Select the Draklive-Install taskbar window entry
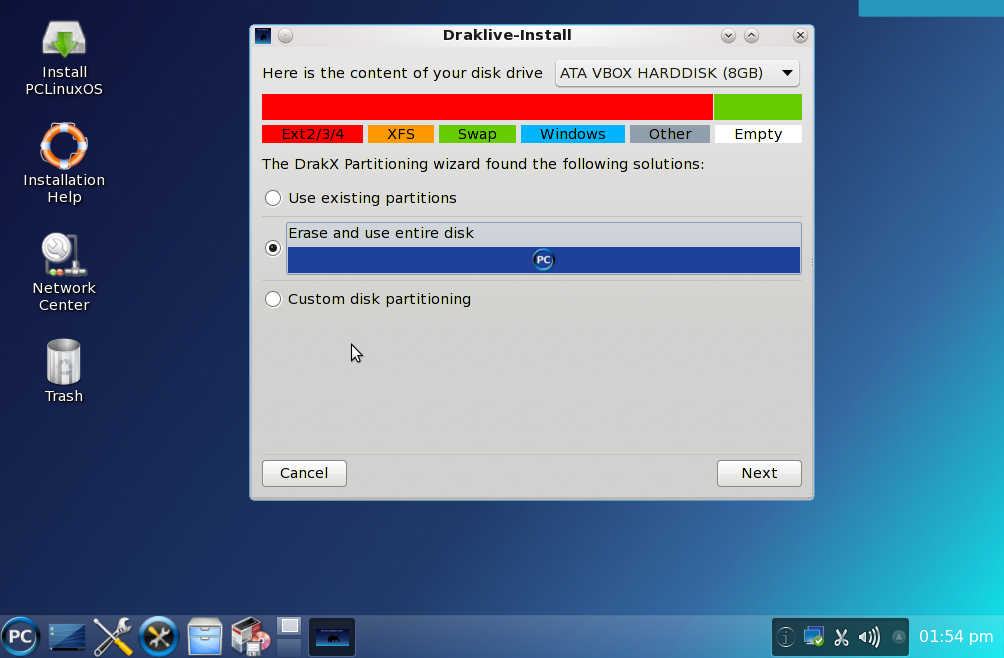 click(x=332, y=637)
